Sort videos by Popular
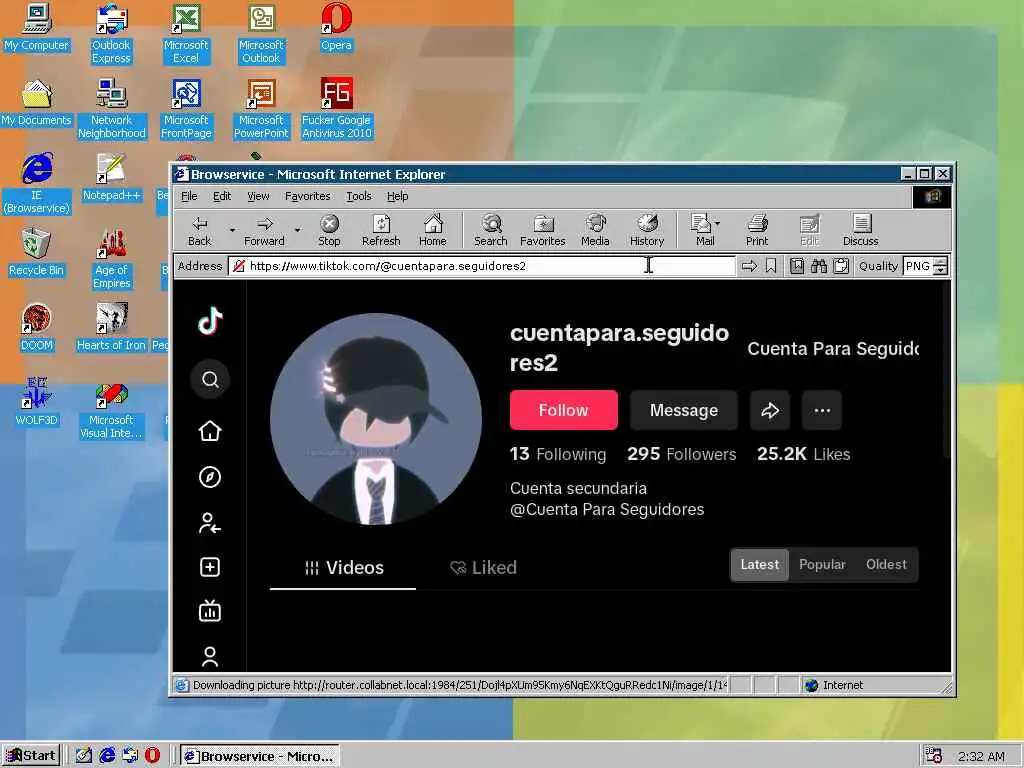This screenshot has width=1024, height=768. tap(822, 564)
